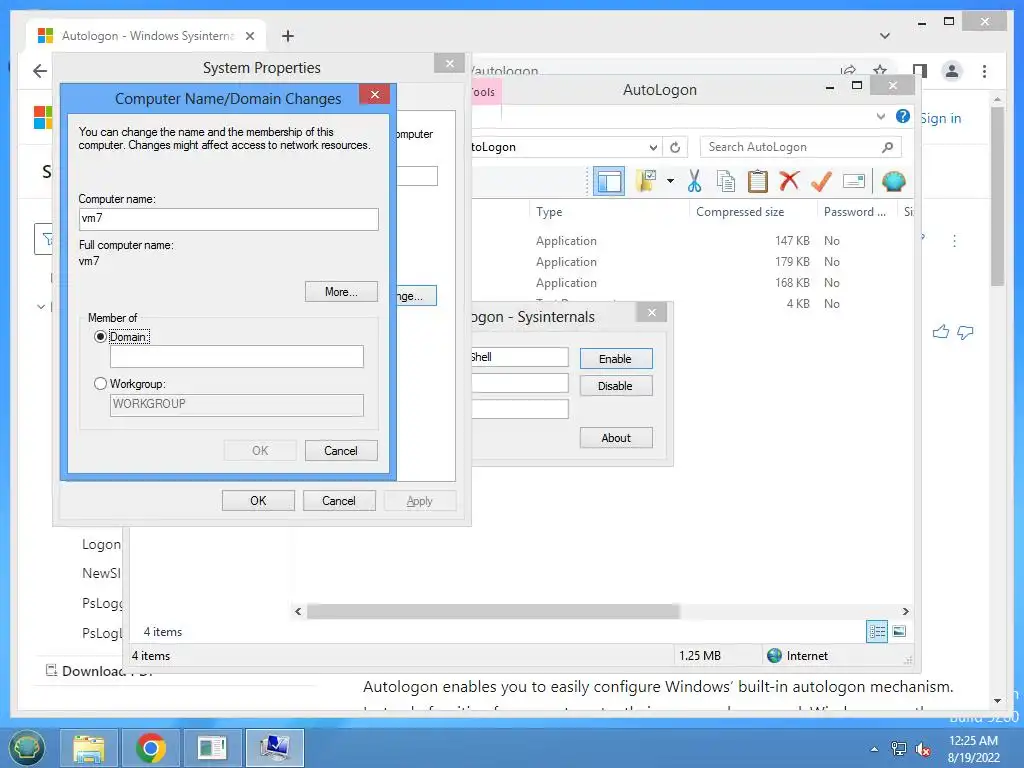Screen dimensions: 1024x768
Task: Click the network tray icon
Action: 899,749
